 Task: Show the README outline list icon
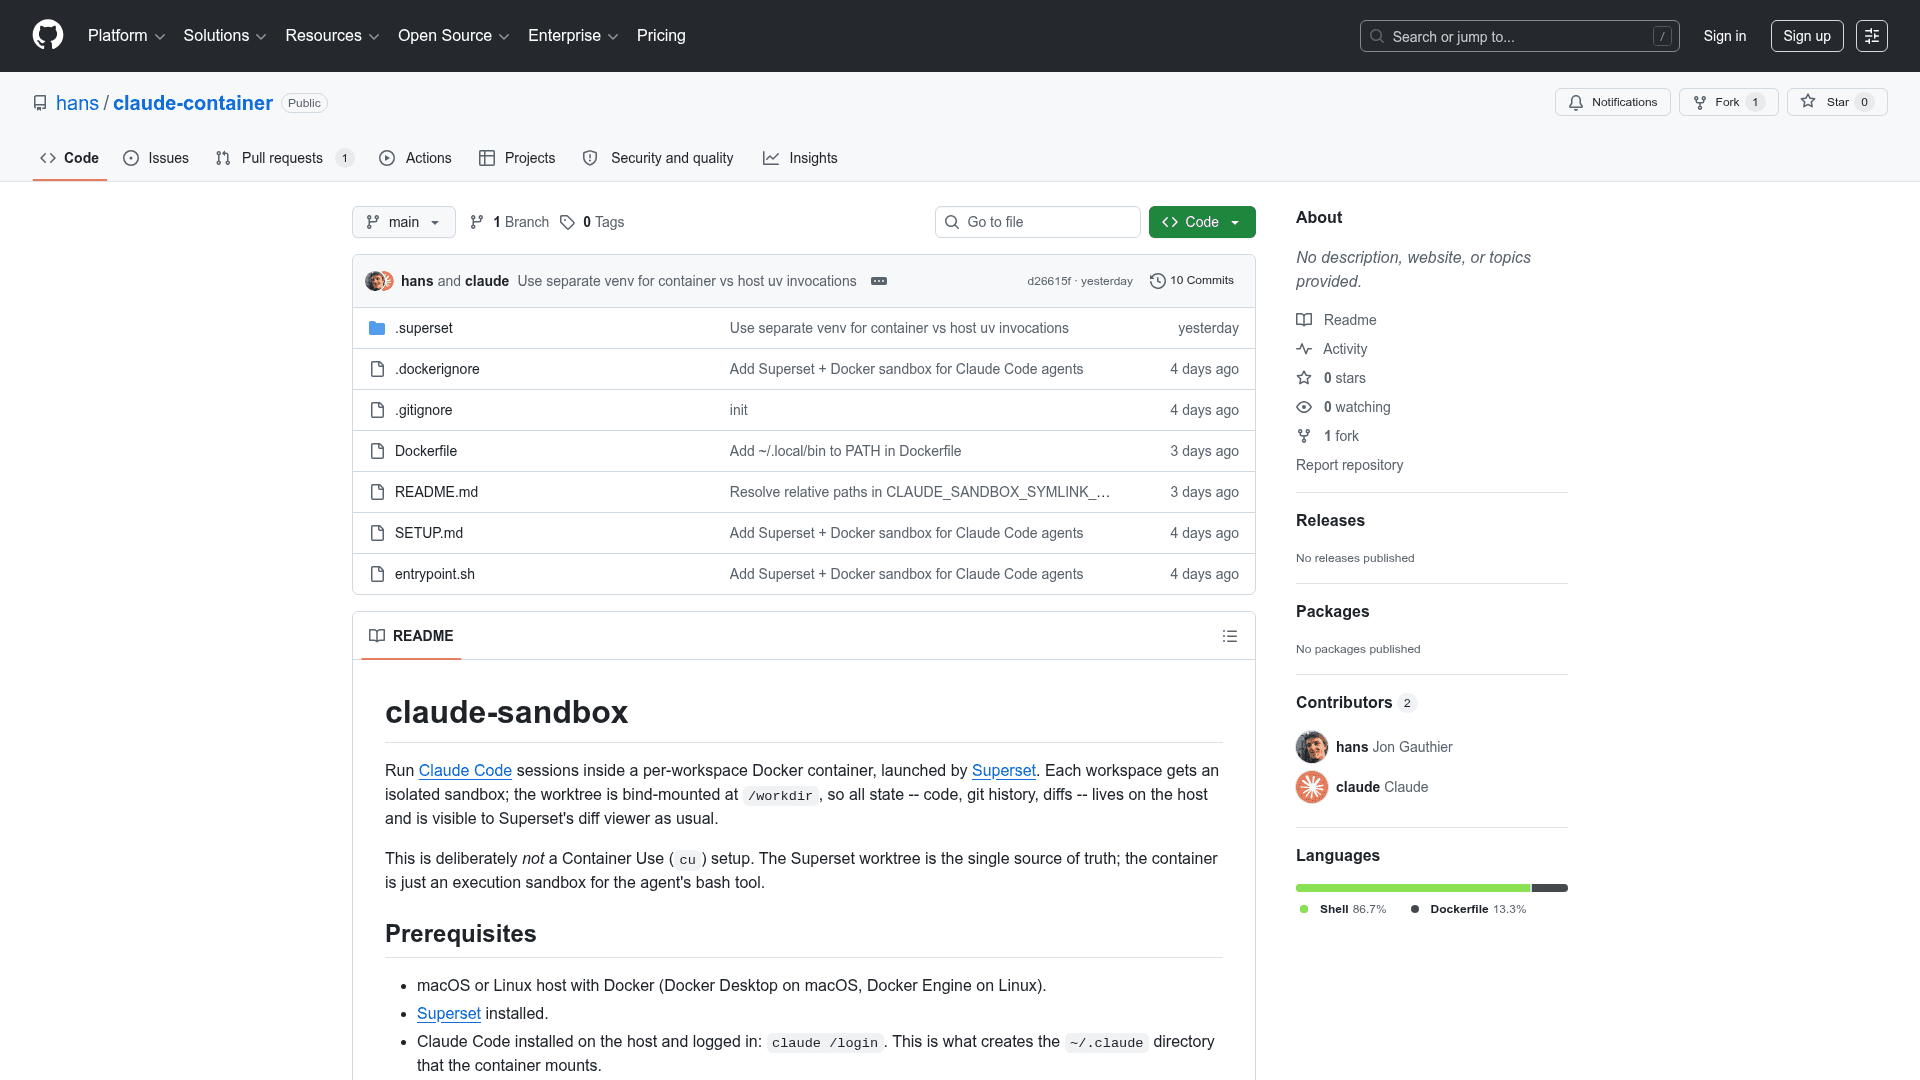pyautogui.click(x=1230, y=636)
